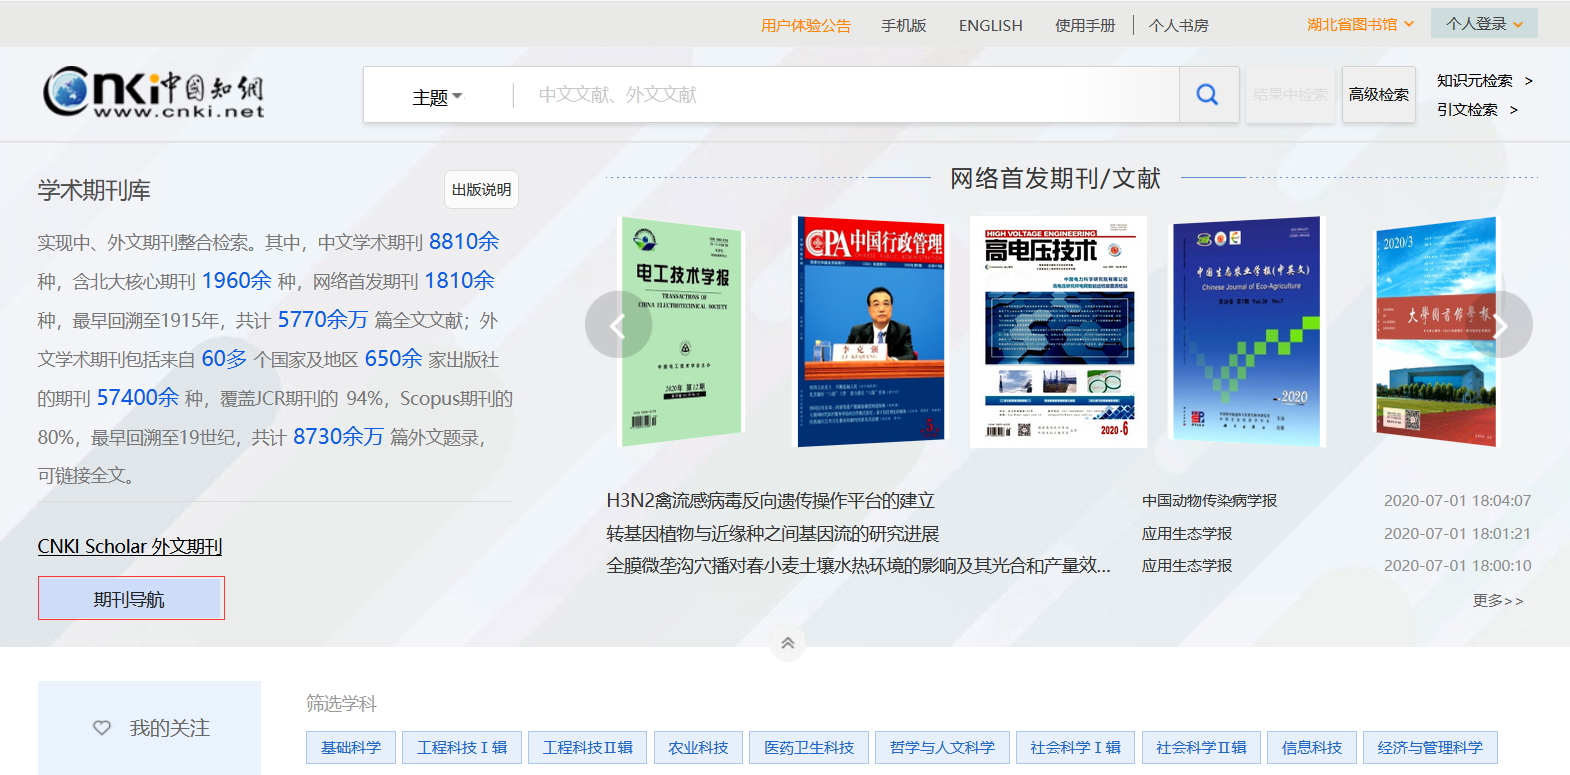Click the 结果中检索 button
This screenshot has height=775, width=1570.
coord(1290,95)
